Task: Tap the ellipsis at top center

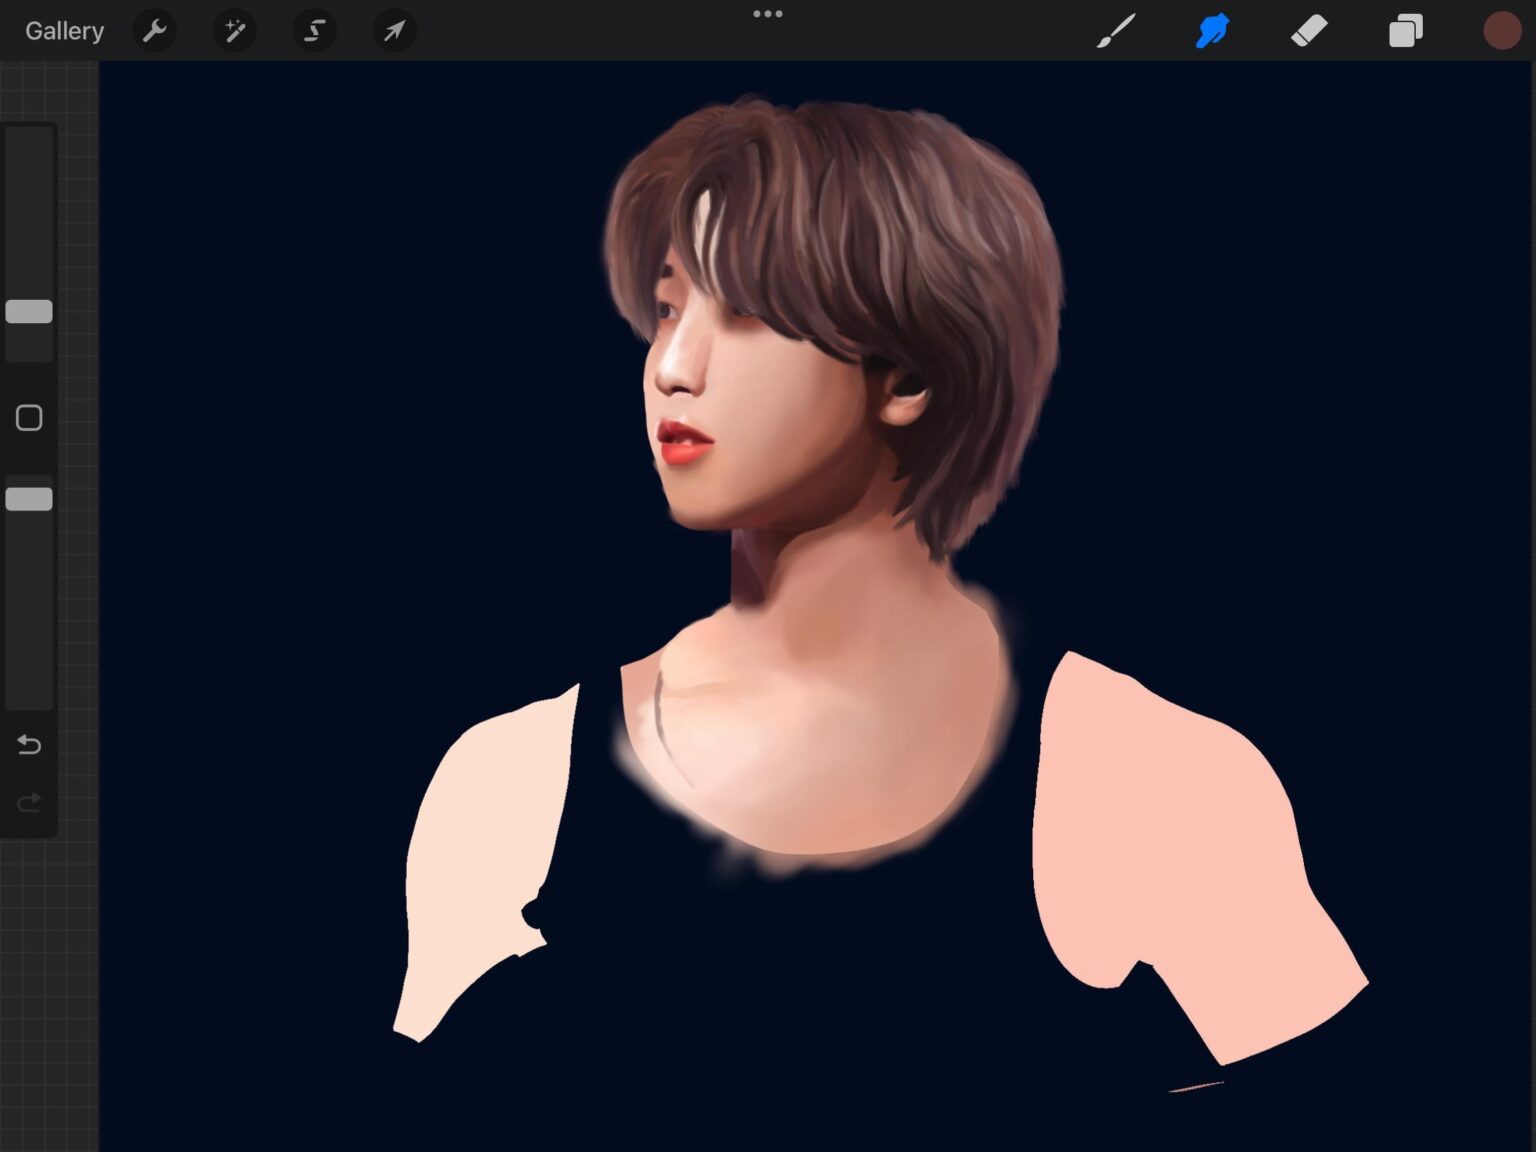Action: (767, 13)
